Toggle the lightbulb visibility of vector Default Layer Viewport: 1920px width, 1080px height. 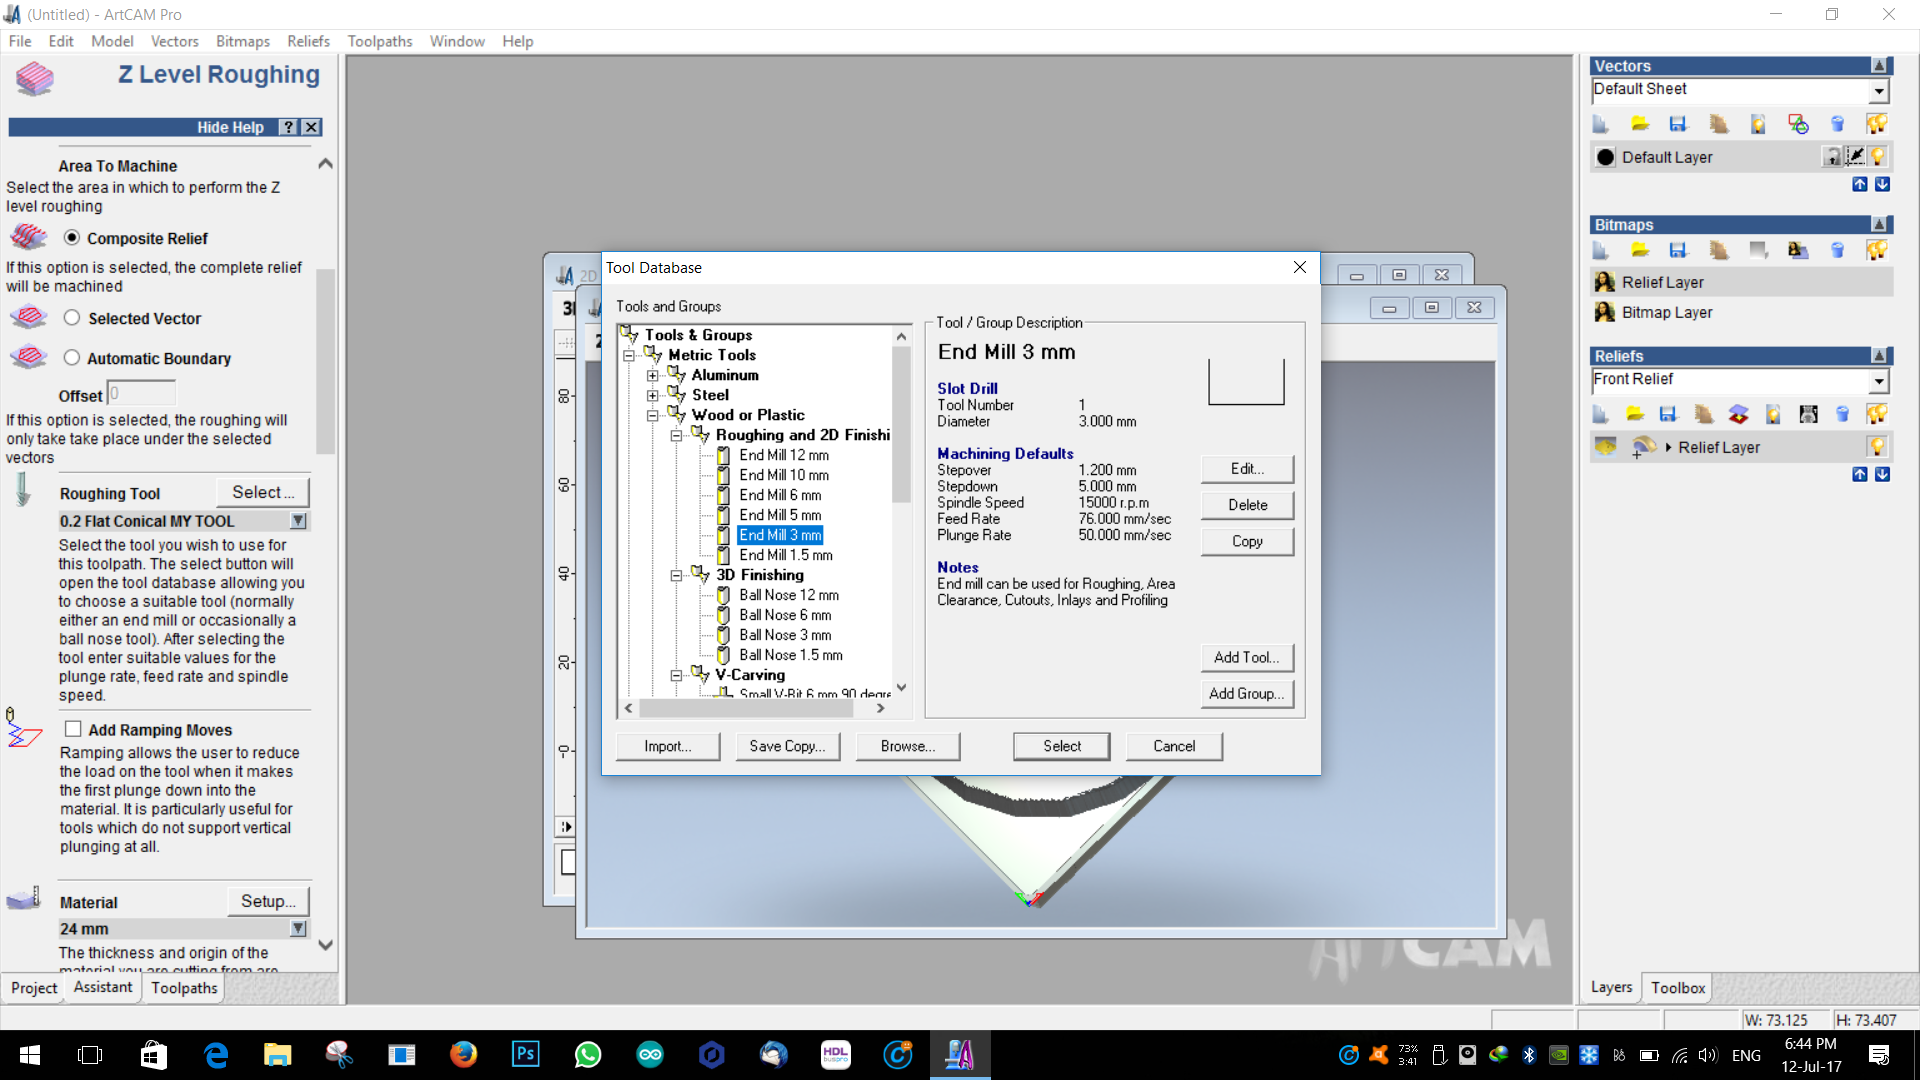(x=1878, y=157)
